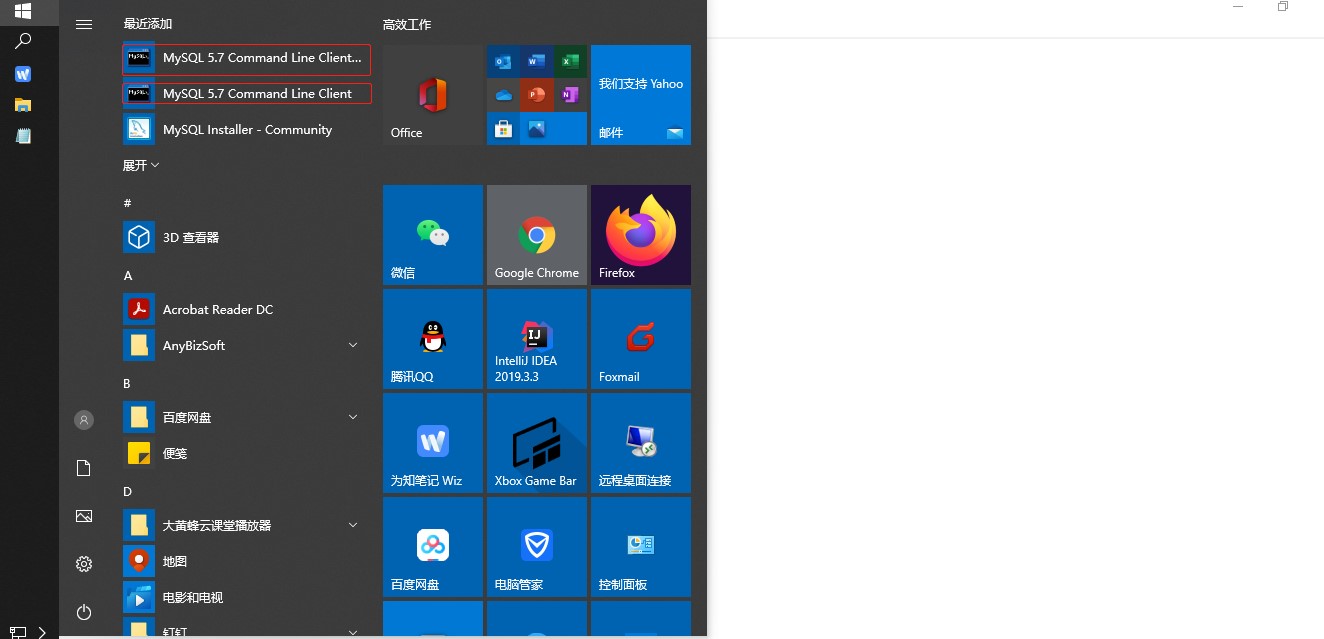The width and height of the screenshot is (1324, 639).
Task: Open Settings gear in Start rail
Action: [84, 564]
